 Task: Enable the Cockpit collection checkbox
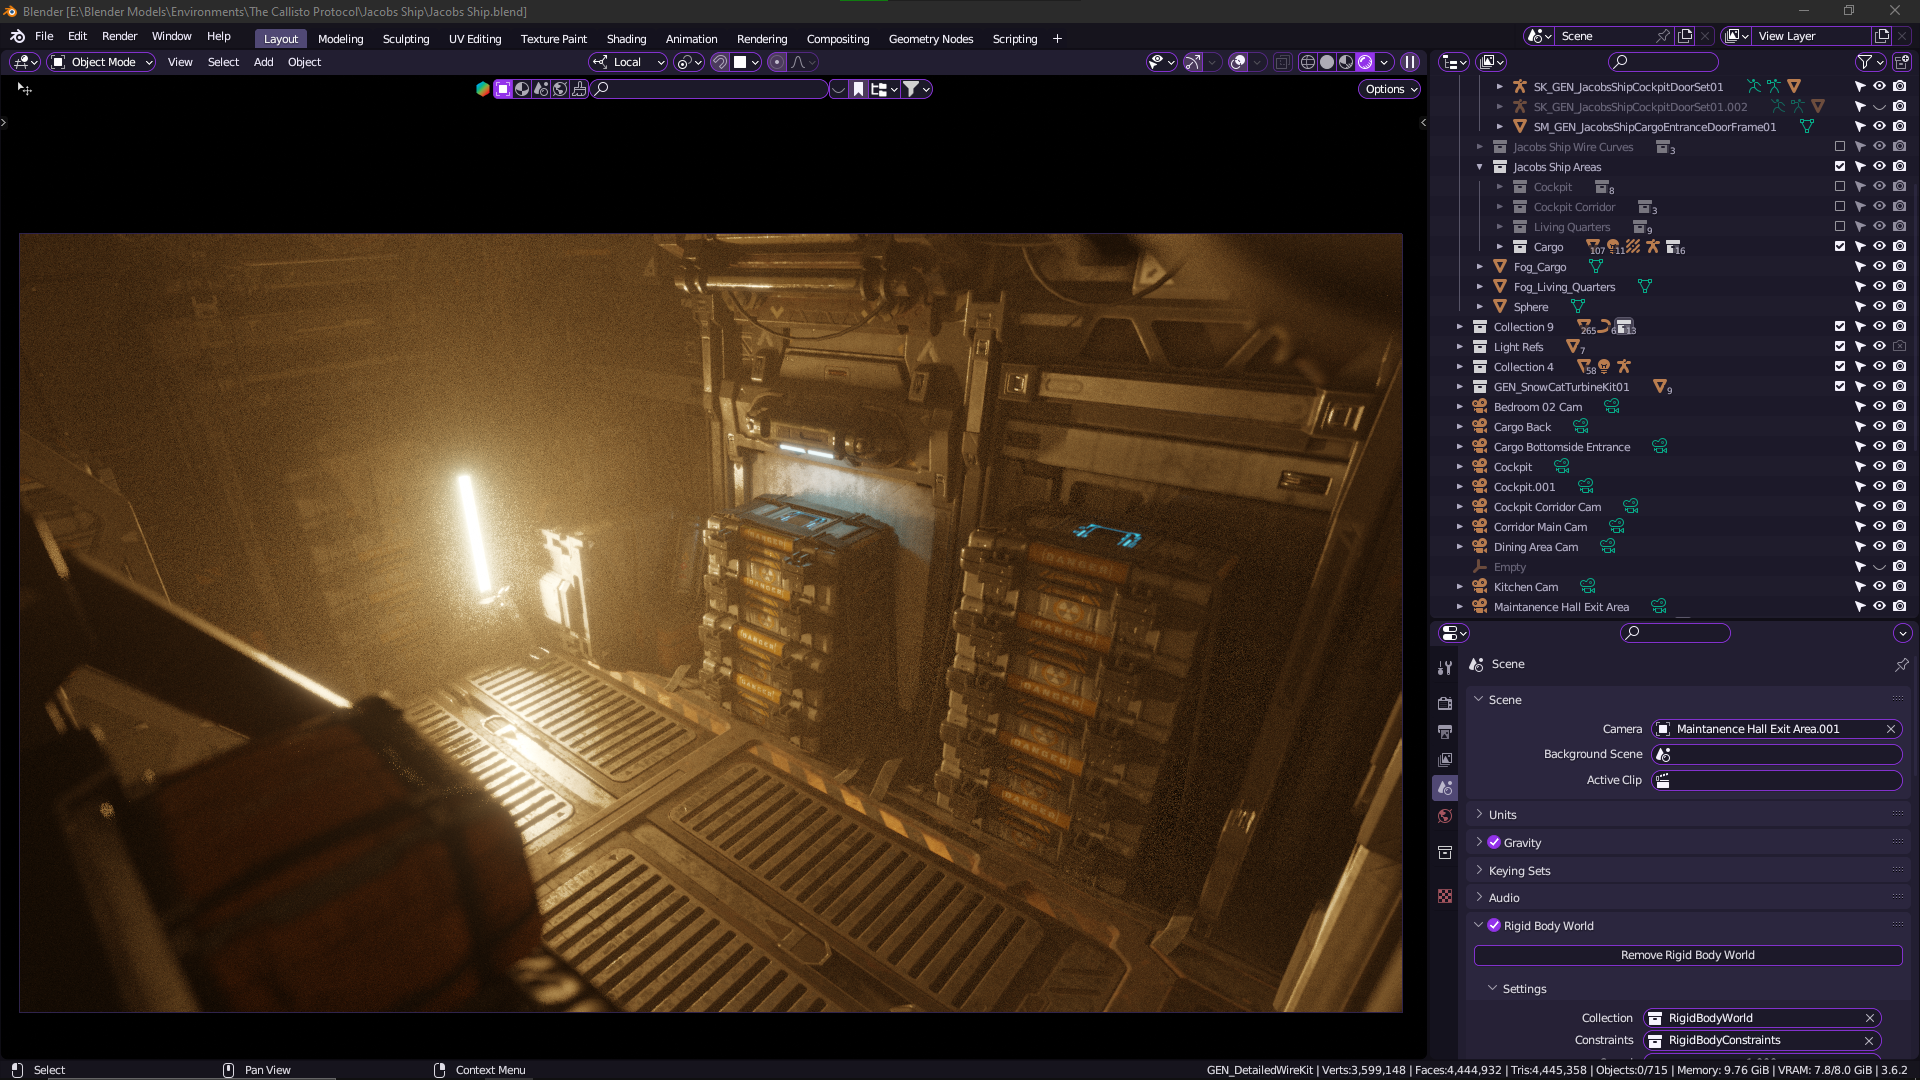click(x=1839, y=187)
